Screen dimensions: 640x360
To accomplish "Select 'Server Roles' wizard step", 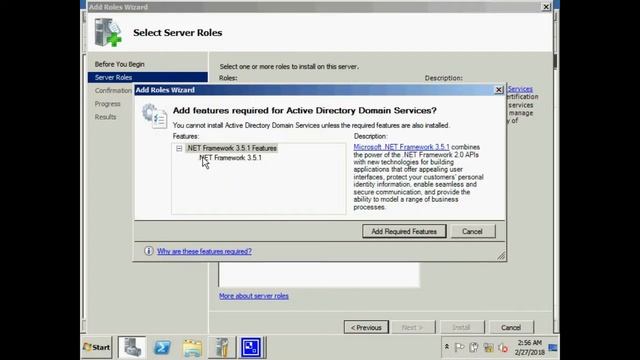I will (148, 78).
